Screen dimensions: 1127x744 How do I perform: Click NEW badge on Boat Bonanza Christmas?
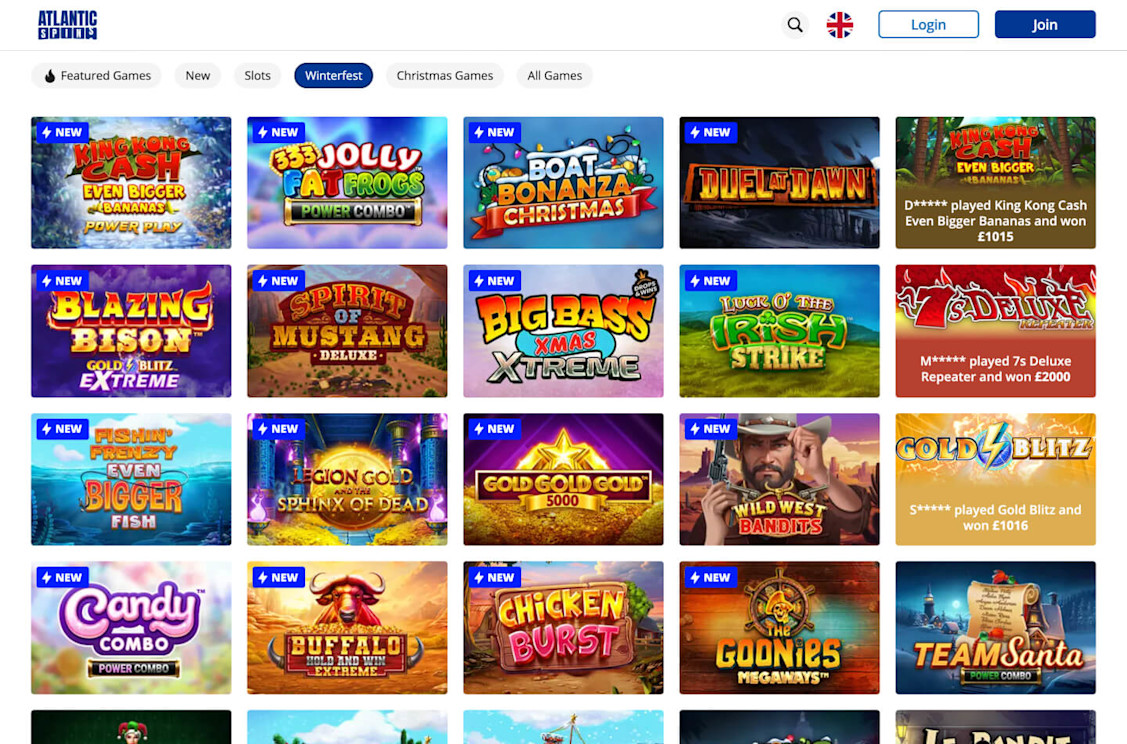[494, 132]
